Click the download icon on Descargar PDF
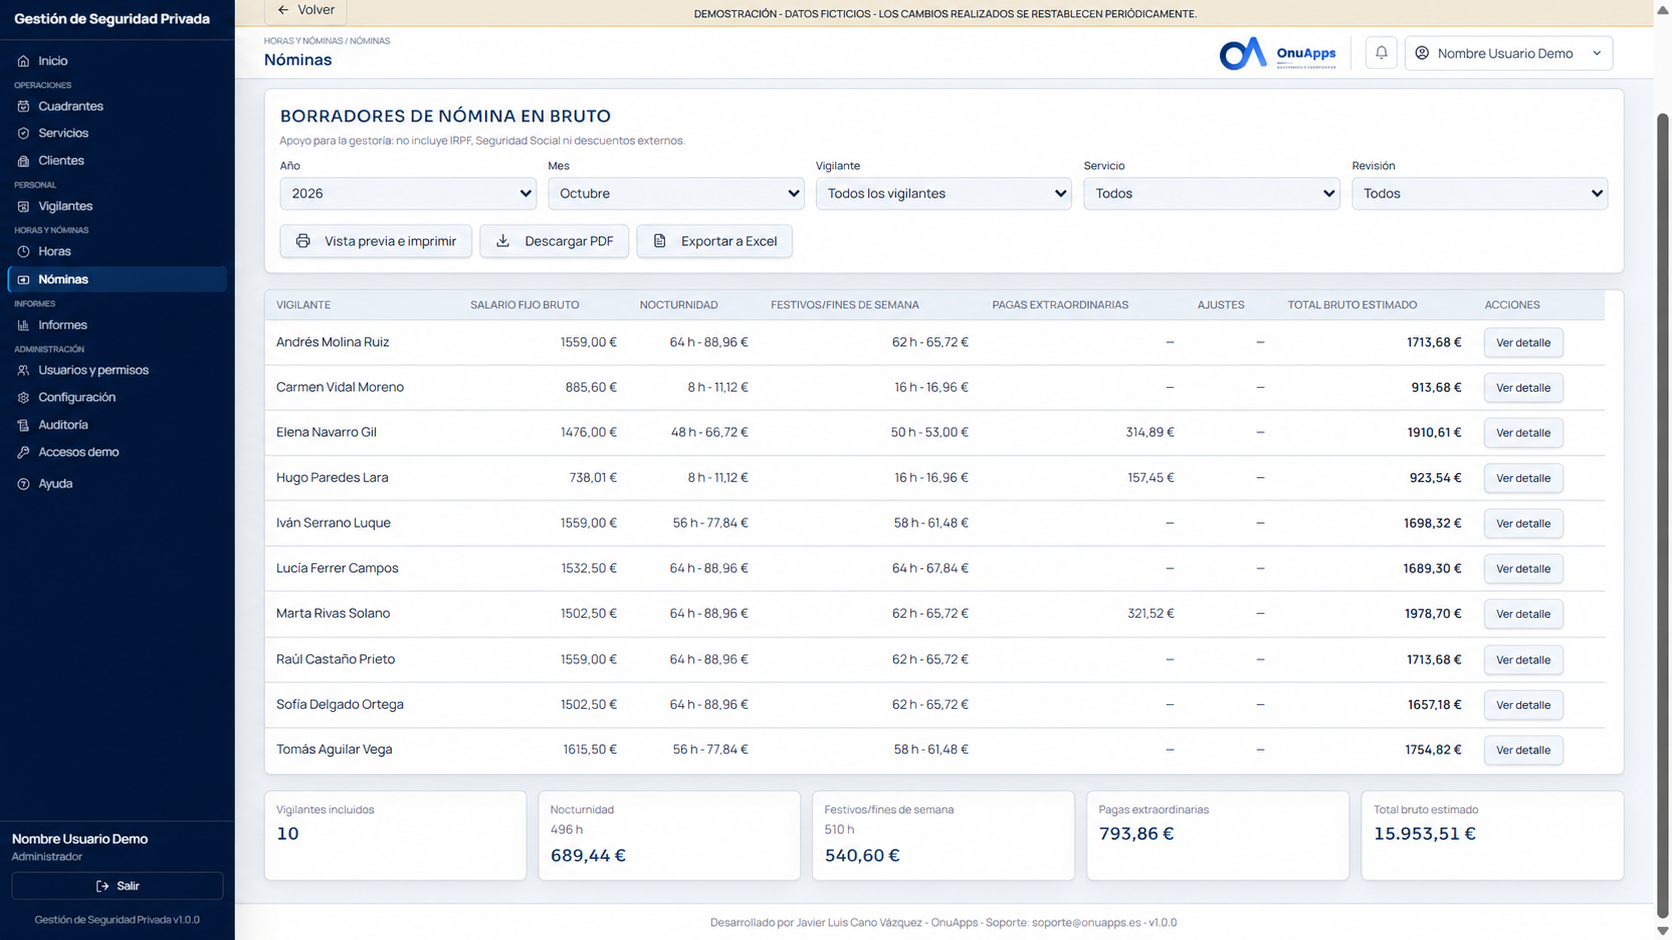The height and width of the screenshot is (940, 1672). (x=503, y=241)
